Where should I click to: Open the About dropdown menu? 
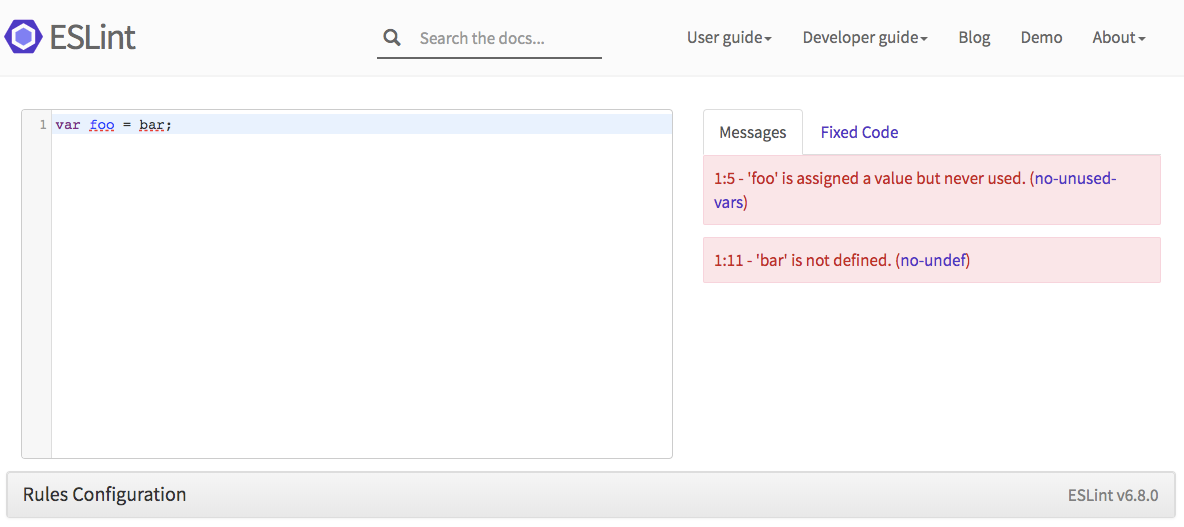point(1118,37)
